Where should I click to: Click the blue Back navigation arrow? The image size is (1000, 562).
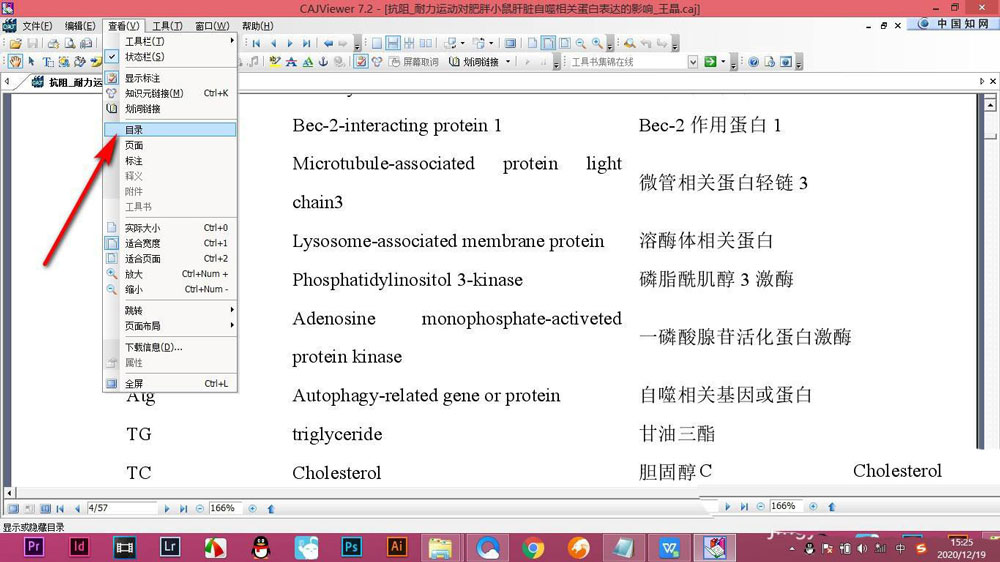328,43
